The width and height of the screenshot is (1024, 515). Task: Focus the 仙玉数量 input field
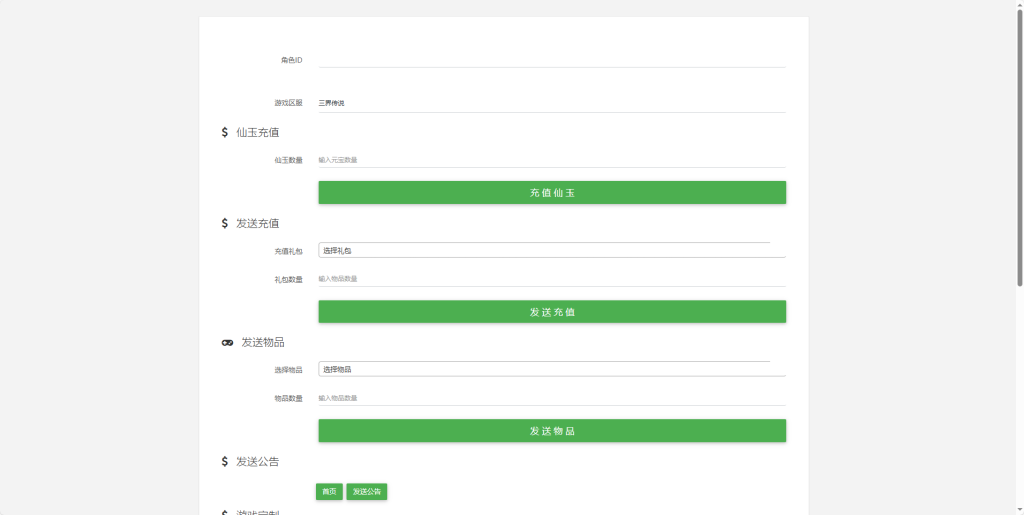[552, 160]
